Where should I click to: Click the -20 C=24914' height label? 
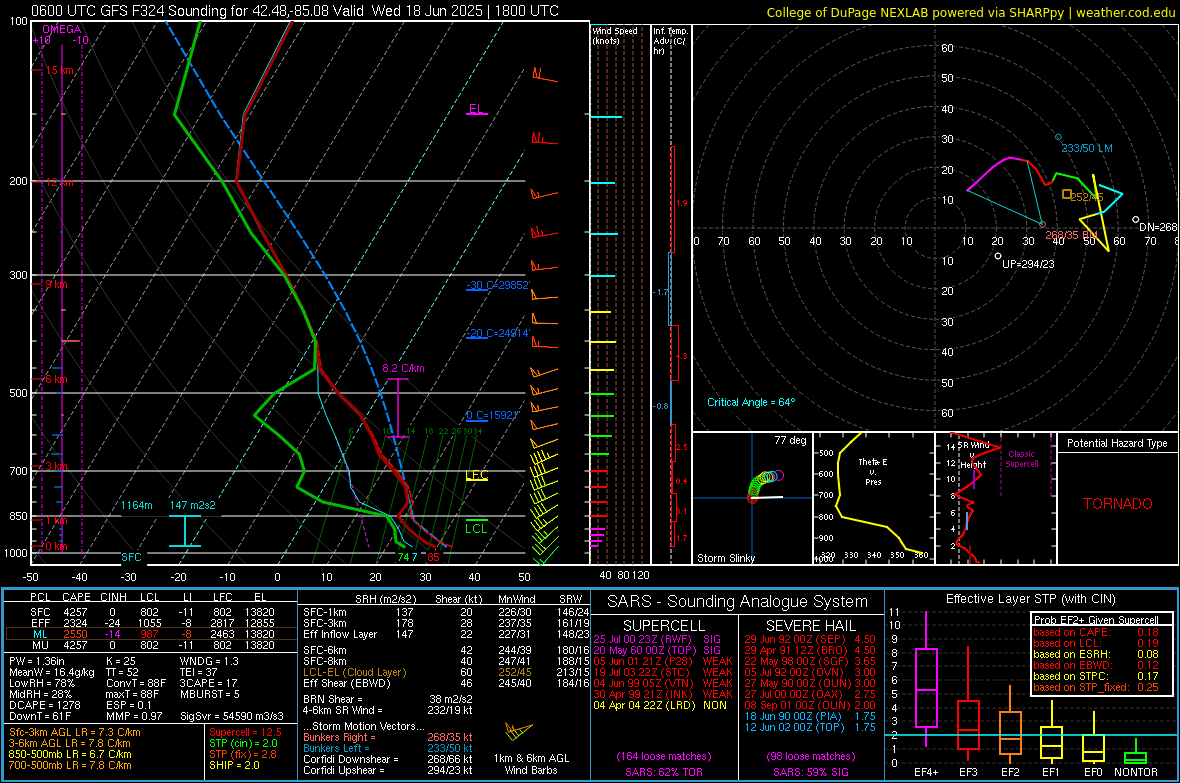(x=498, y=333)
